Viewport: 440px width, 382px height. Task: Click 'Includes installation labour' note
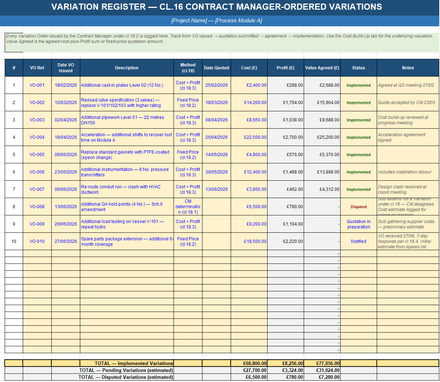[x=408, y=172]
